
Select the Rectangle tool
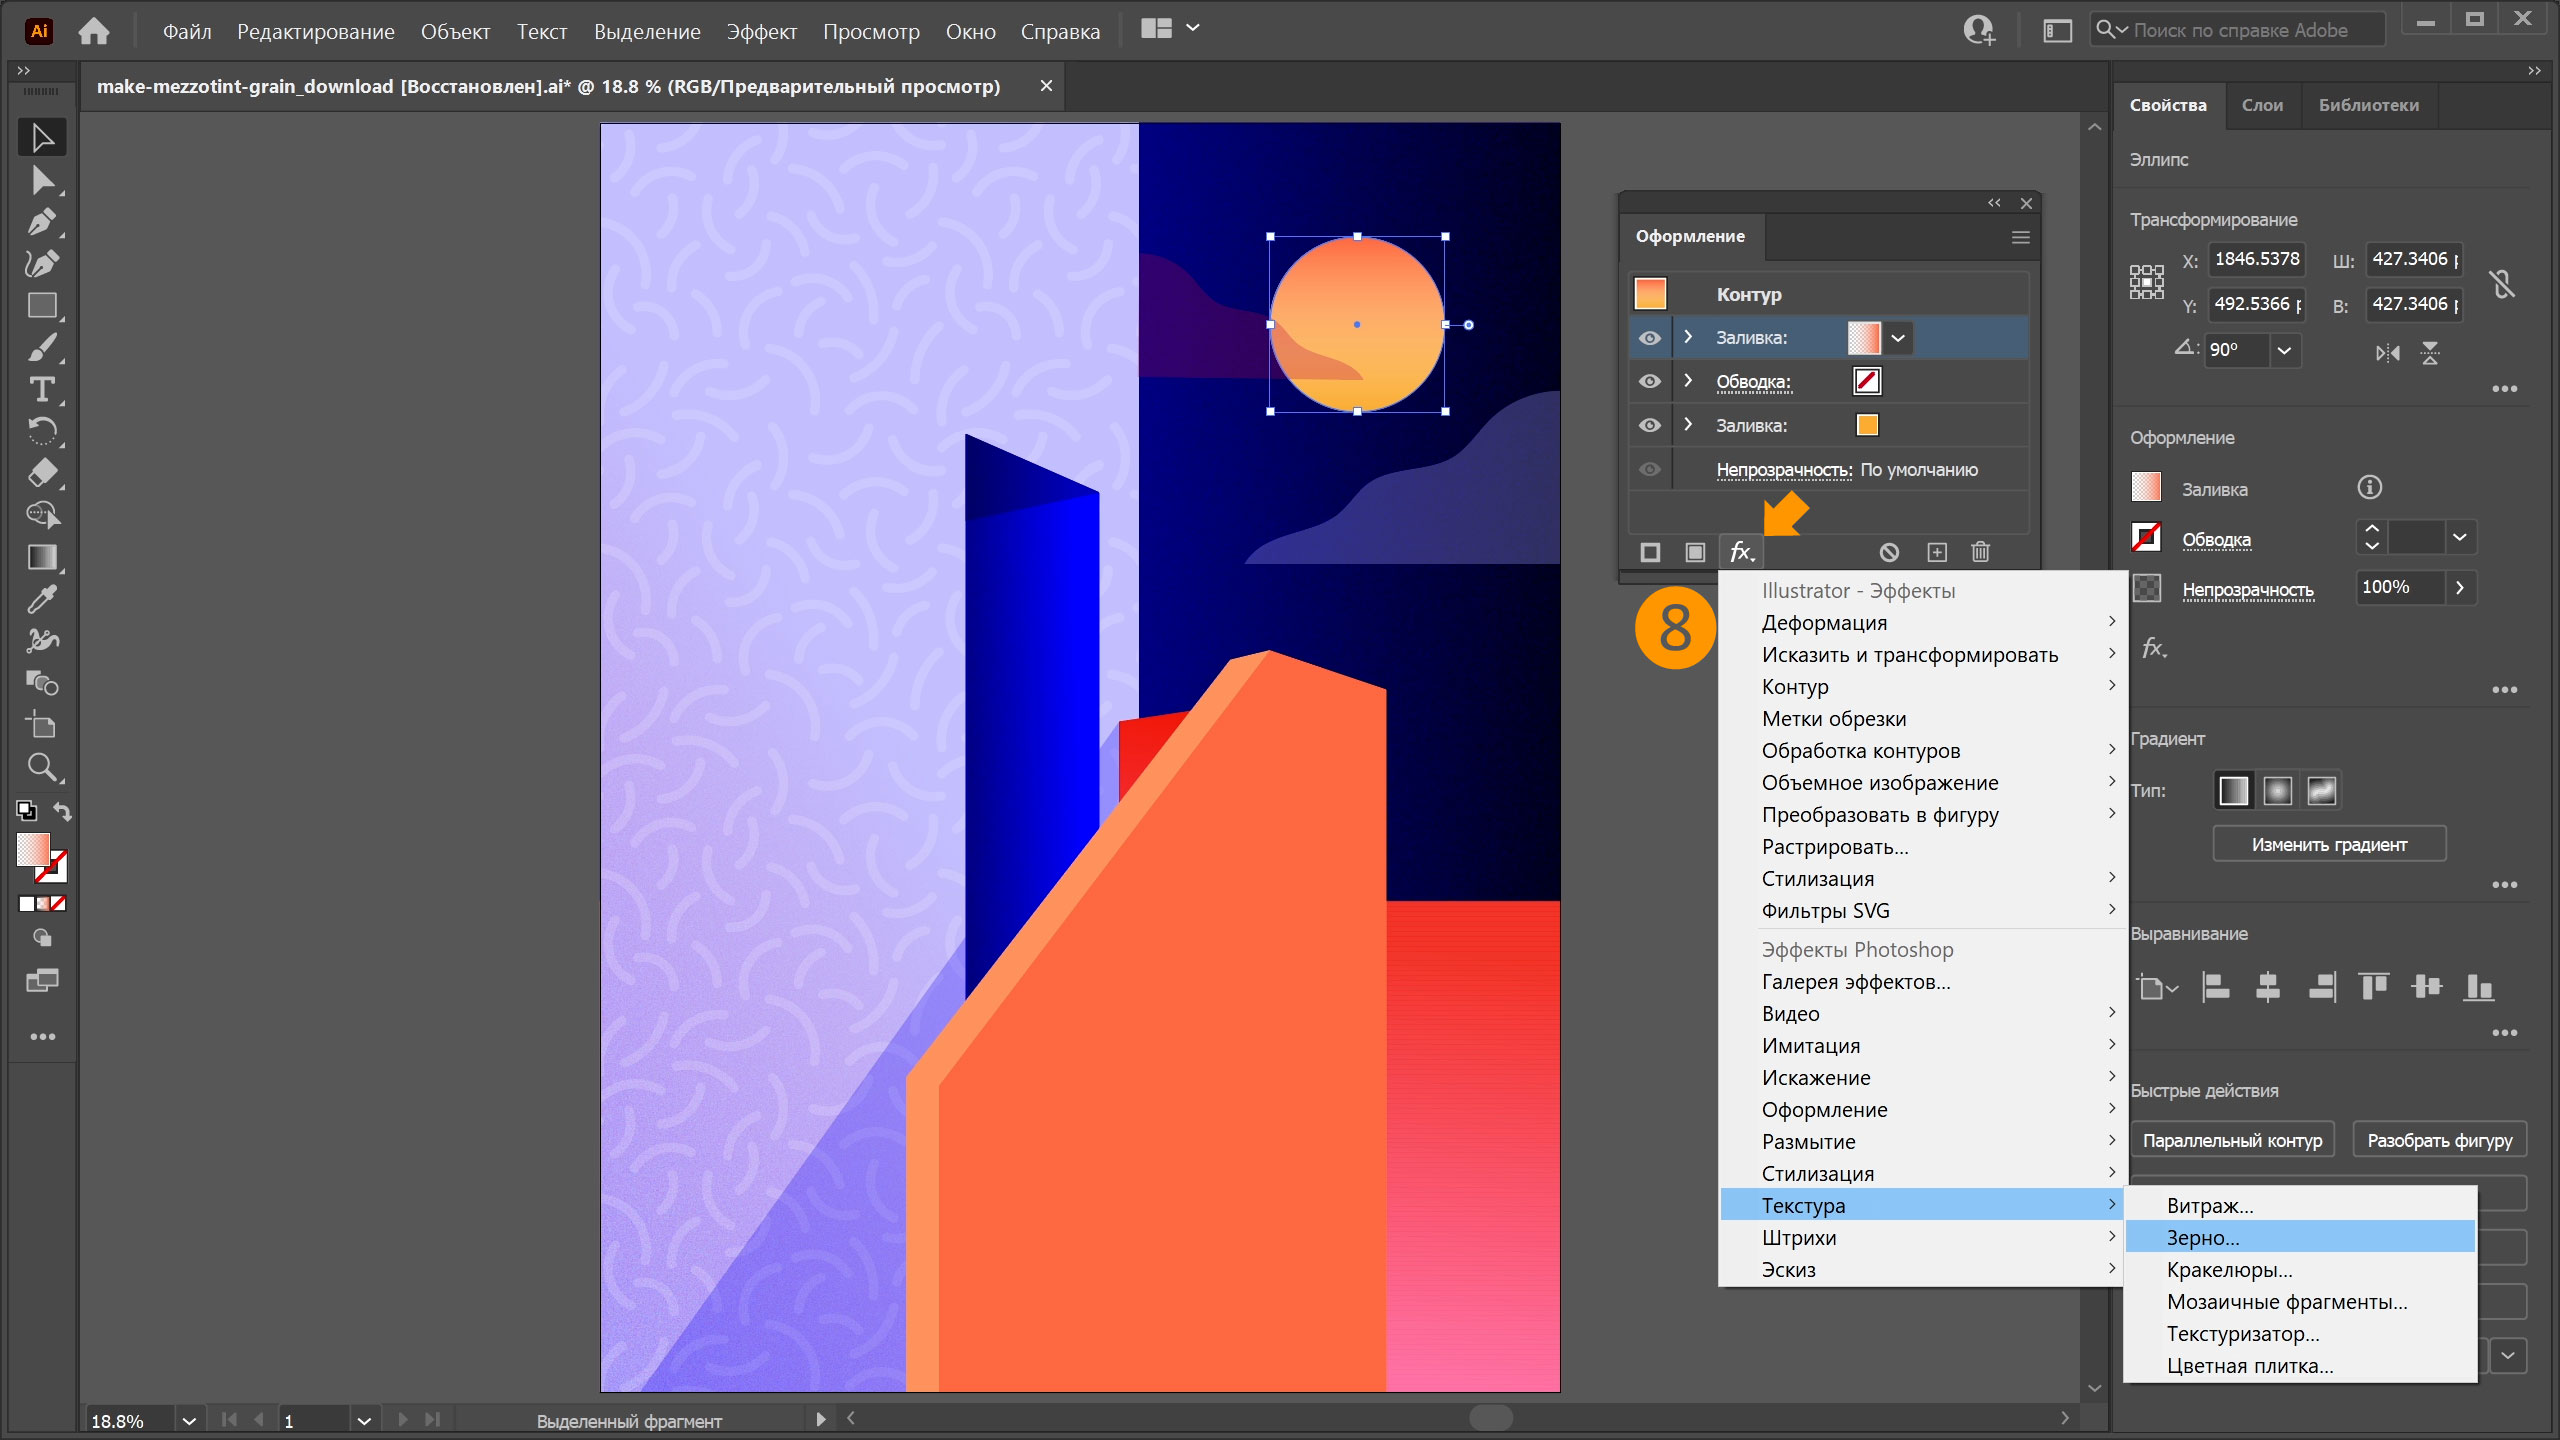point(41,305)
